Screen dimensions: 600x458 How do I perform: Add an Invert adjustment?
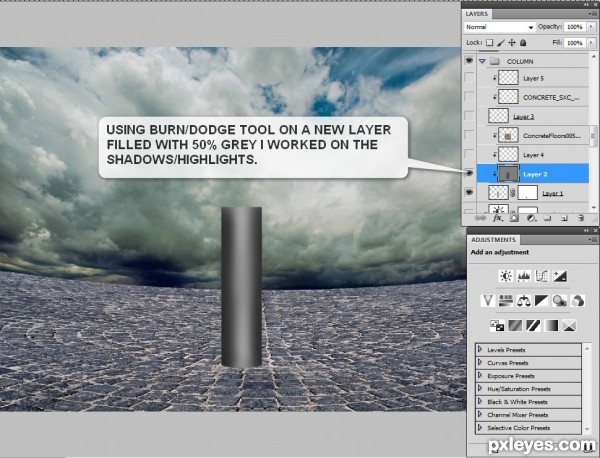(x=497, y=326)
